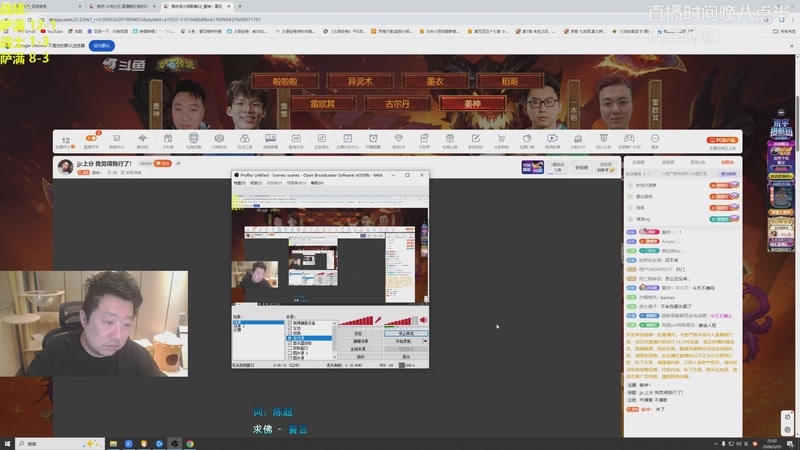Toggle the 显示器获取 source checkbox in OBS
This screenshot has height=450, width=800.
tap(290, 343)
